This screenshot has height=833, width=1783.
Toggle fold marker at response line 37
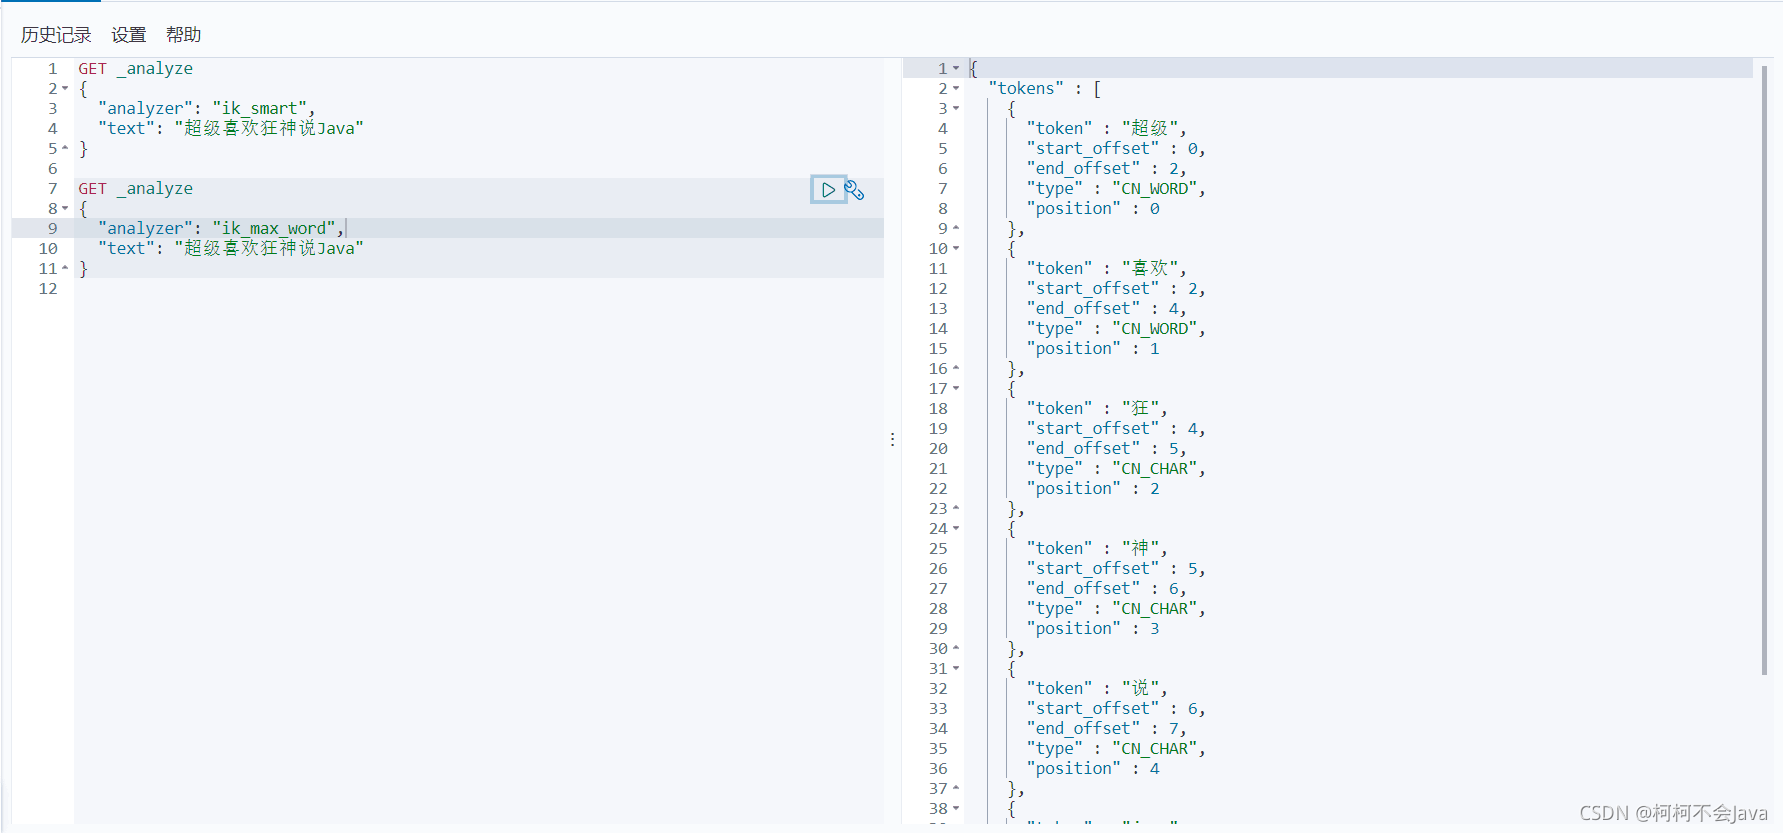point(956,788)
